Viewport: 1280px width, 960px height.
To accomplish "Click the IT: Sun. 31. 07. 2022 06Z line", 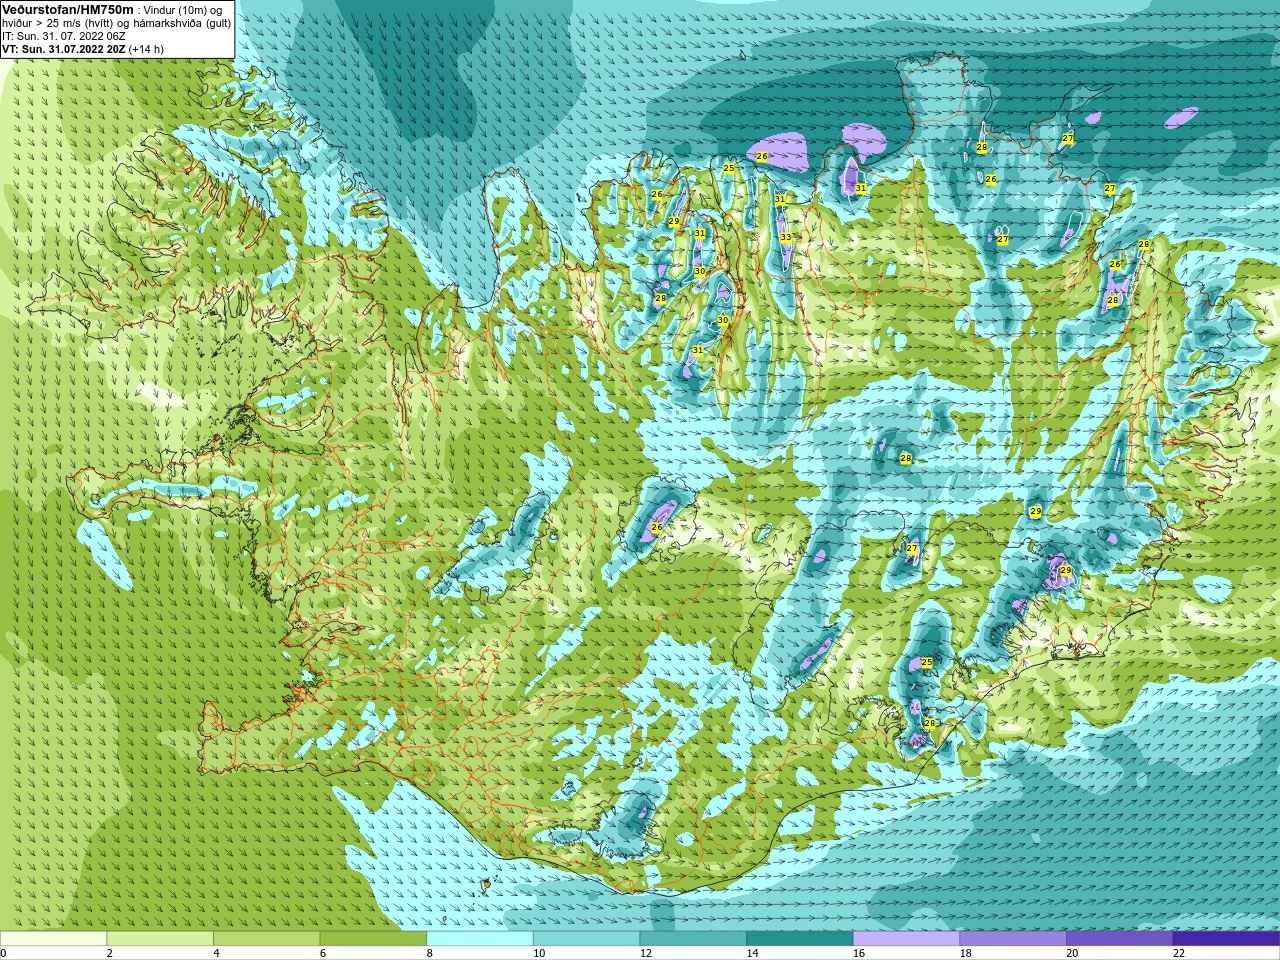I will pos(64,35).
